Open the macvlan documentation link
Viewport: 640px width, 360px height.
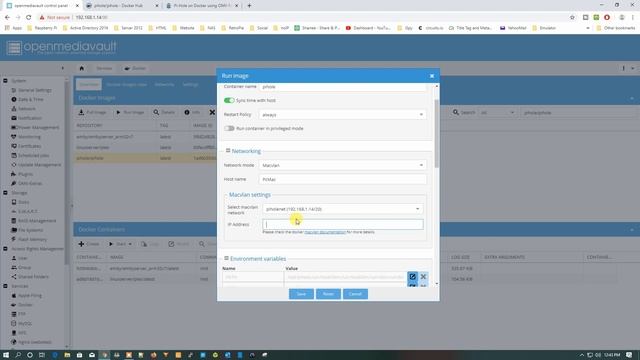[325, 232]
